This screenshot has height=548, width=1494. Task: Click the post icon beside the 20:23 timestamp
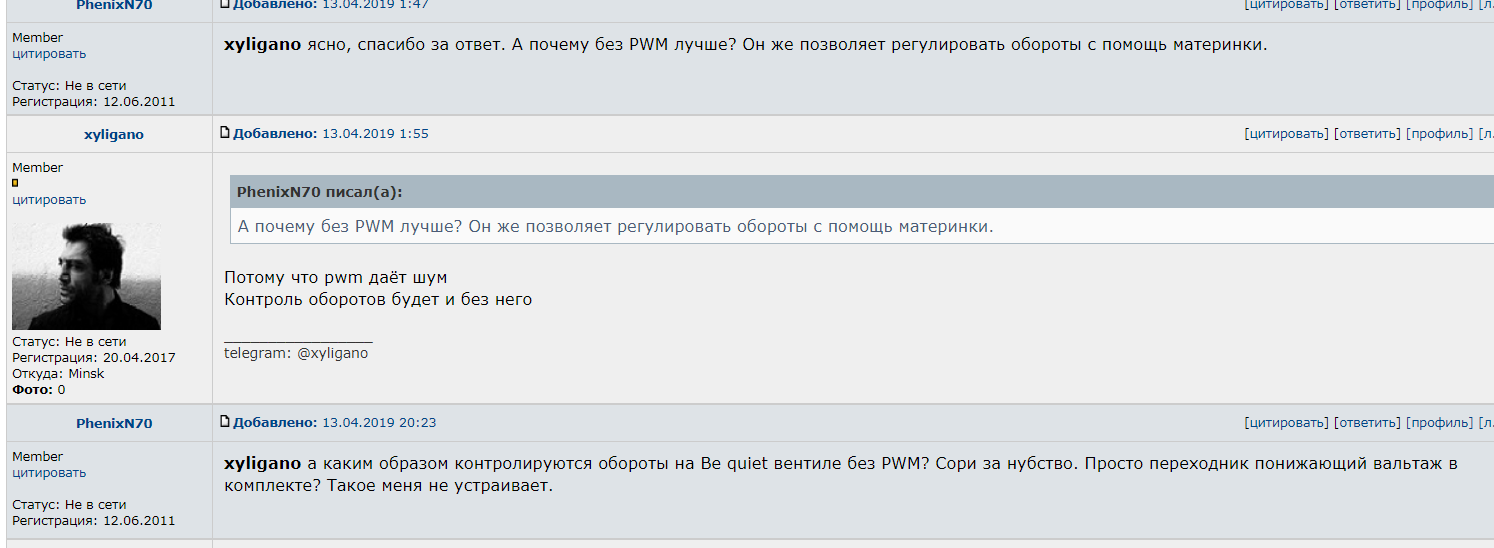(x=225, y=422)
